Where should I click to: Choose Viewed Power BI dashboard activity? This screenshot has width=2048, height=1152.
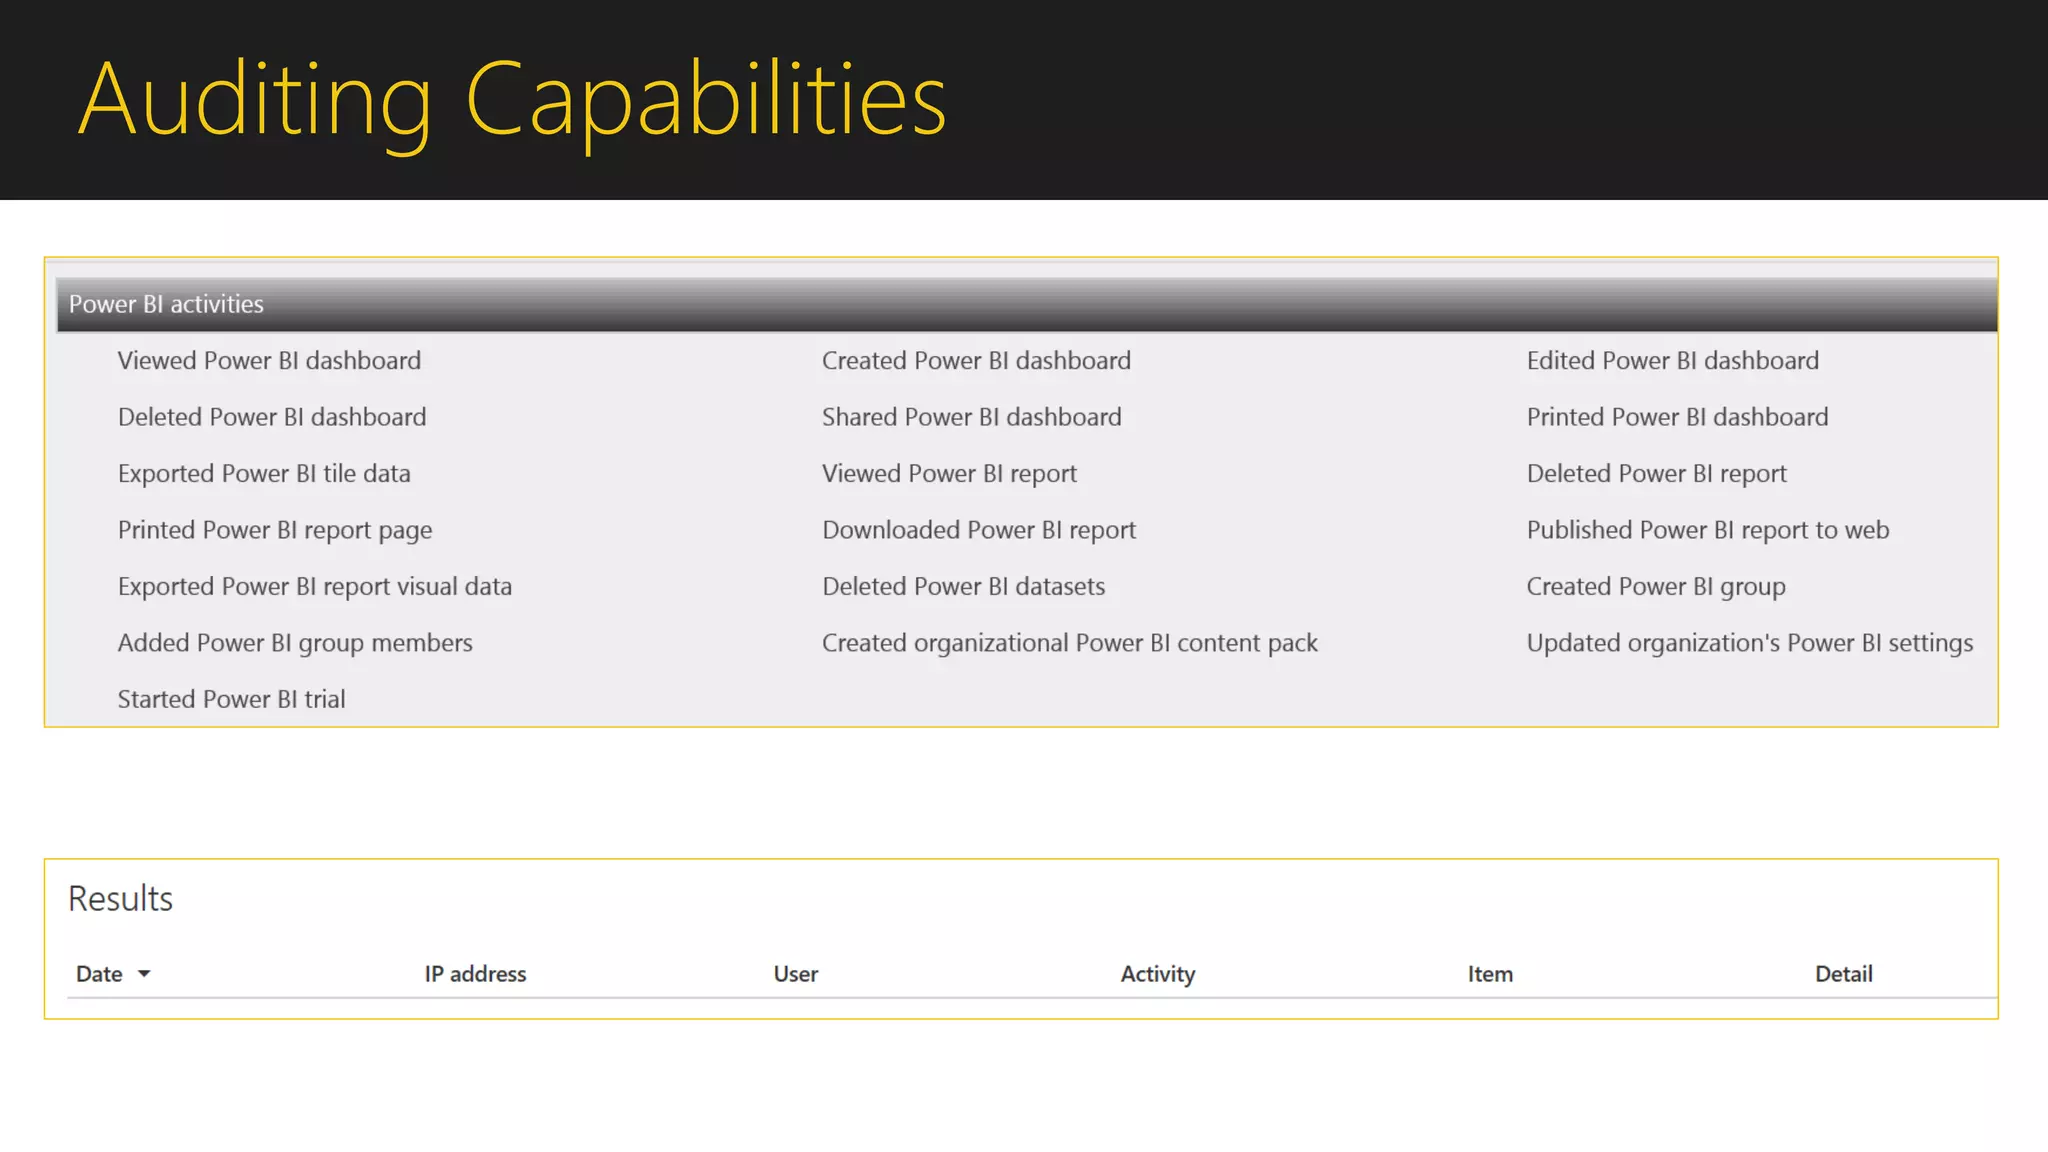pyautogui.click(x=269, y=361)
